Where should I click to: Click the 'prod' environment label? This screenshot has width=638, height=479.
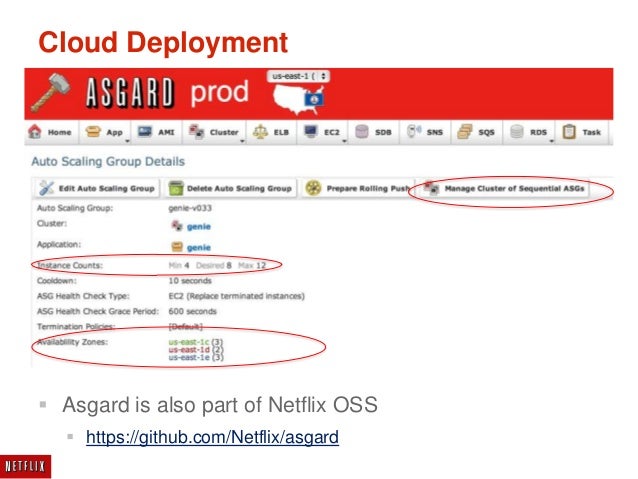[x=219, y=93]
